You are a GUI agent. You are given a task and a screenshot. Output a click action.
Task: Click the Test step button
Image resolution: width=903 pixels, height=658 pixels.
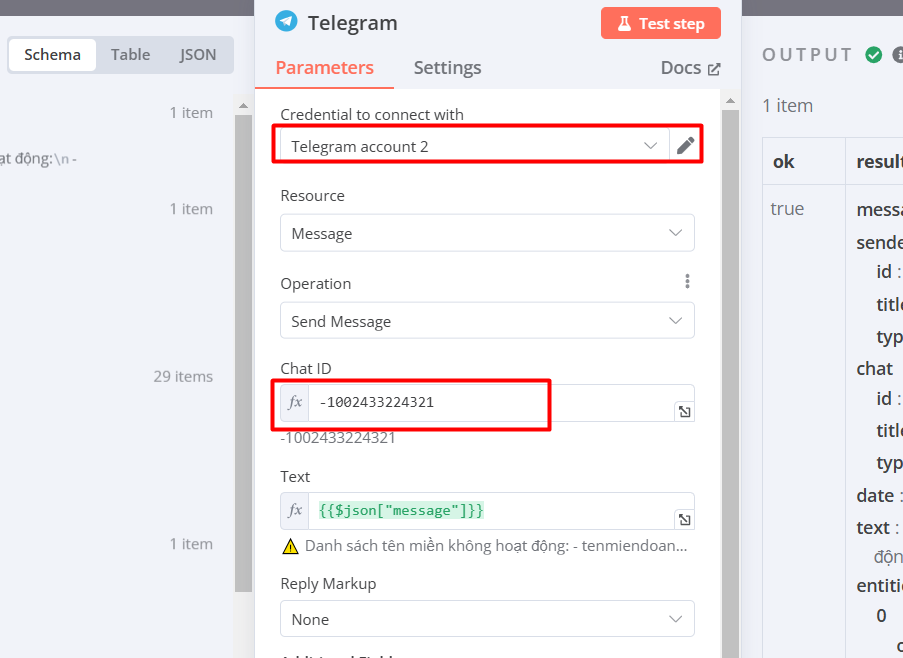coord(661,24)
